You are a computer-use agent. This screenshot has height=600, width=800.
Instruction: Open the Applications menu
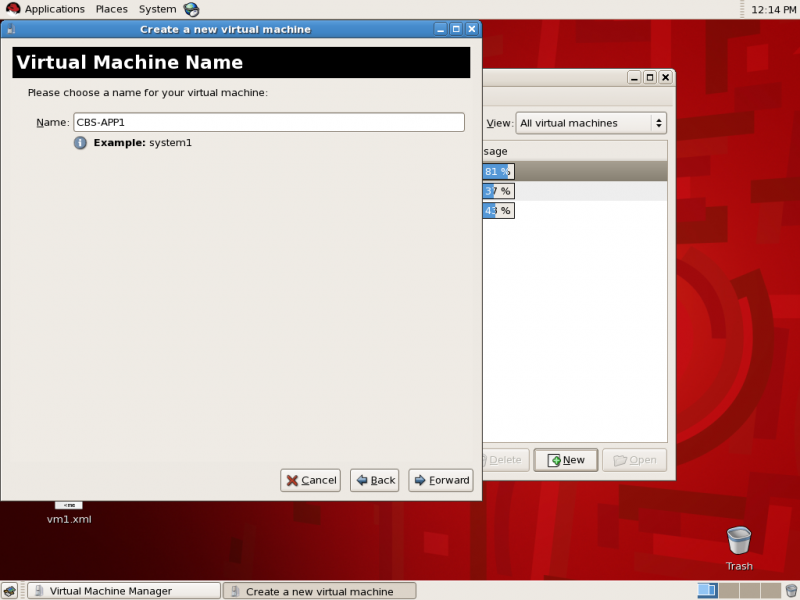click(x=55, y=9)
